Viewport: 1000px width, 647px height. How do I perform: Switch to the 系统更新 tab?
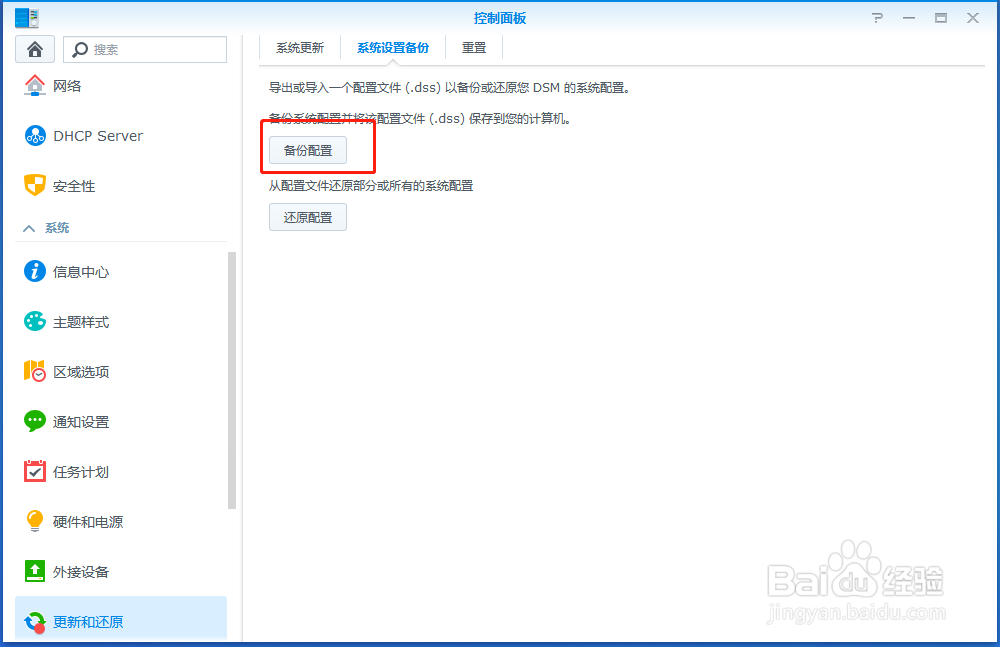[x=298, y=46]
